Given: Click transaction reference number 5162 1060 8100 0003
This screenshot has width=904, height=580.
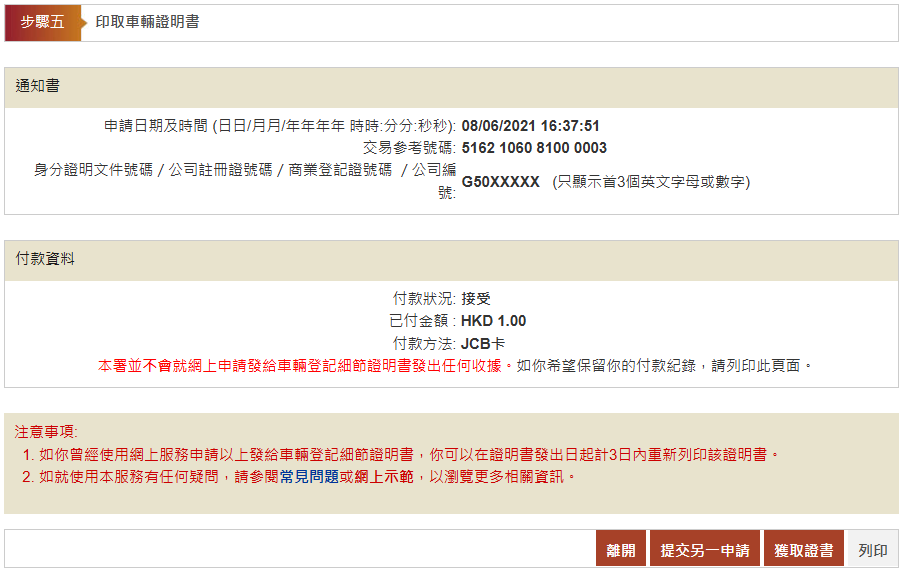Looking at the screenshot, I should (x=534, y=148).
